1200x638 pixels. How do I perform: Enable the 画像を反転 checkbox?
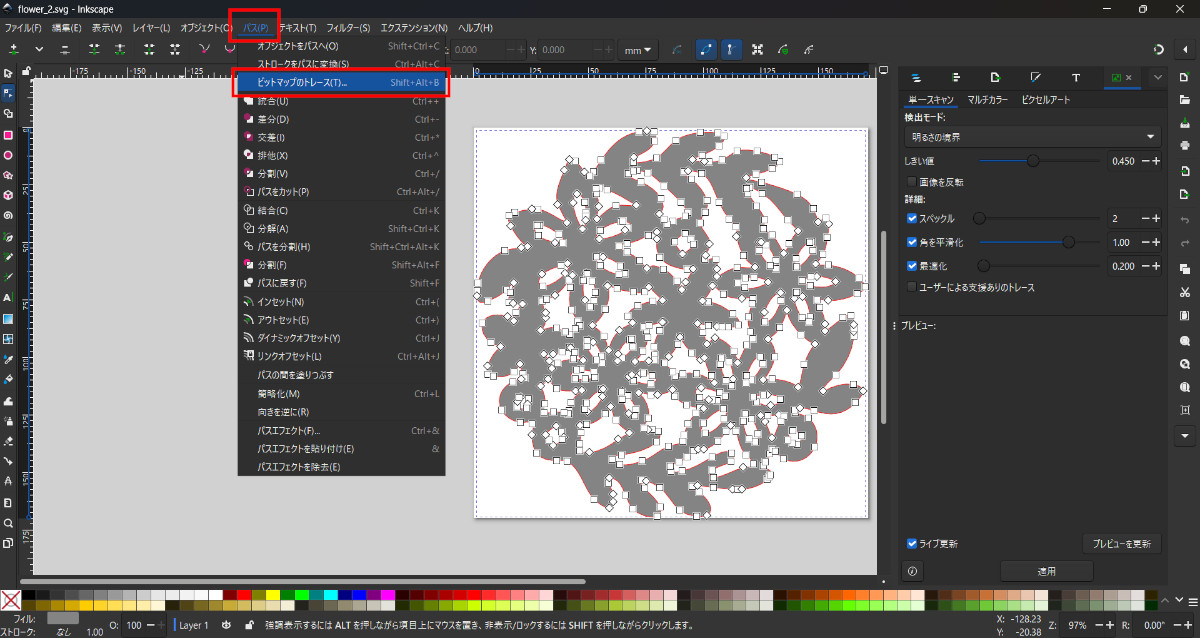click(911, 182)
